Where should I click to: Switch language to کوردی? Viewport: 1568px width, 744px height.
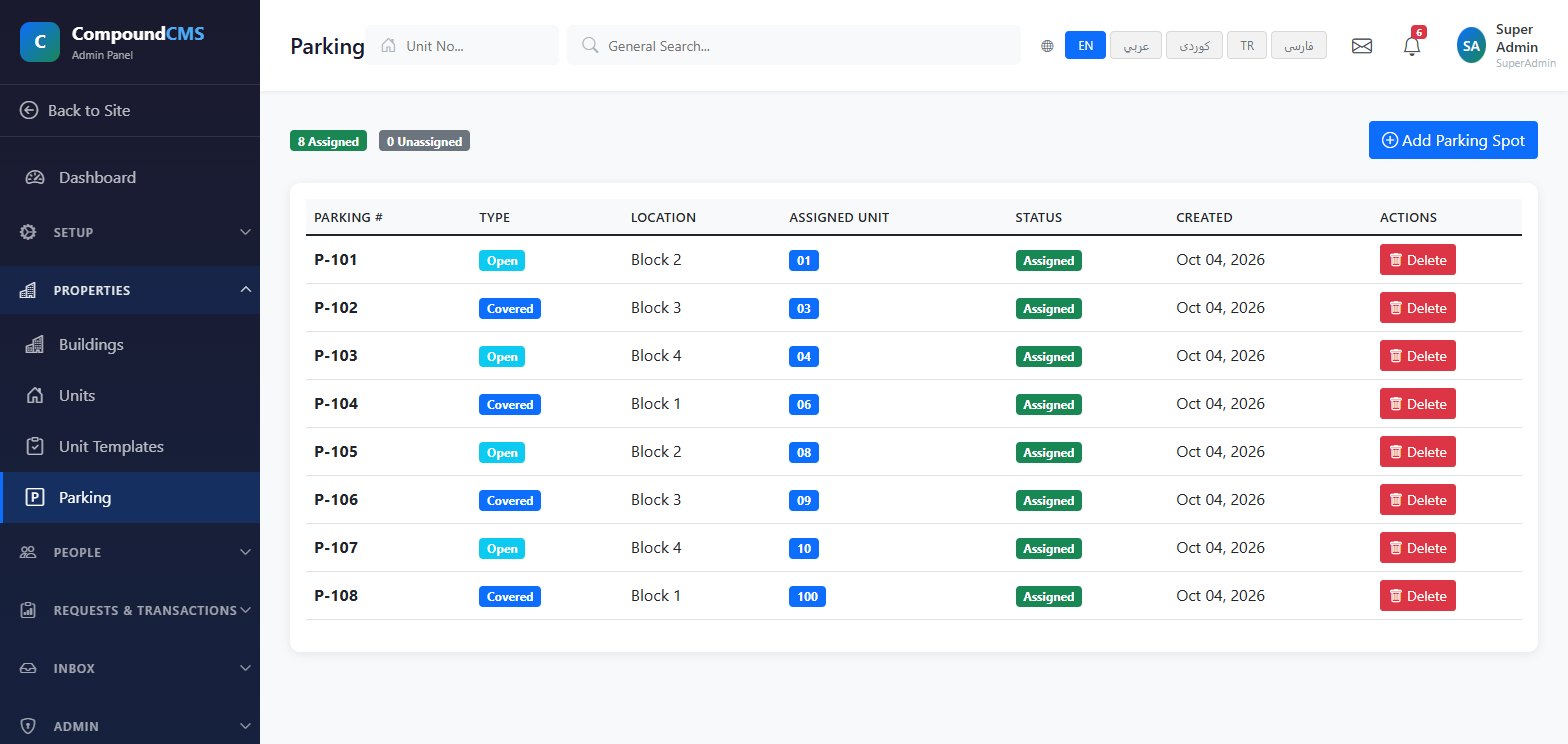click(x=1195, y=46)
